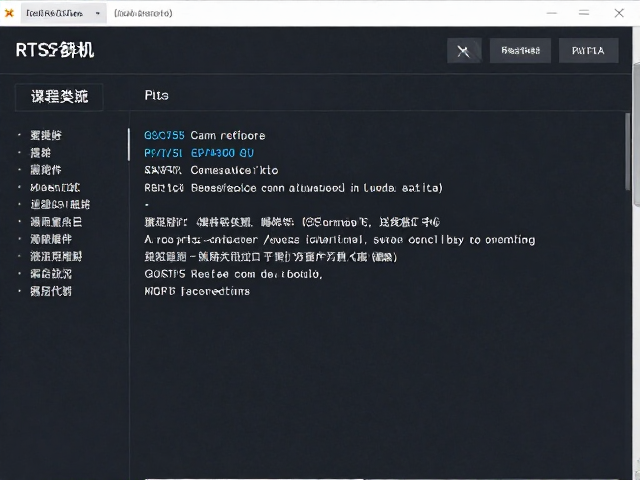Viewport: 640px width, 480px height.
Task: Click the boxed sidebar heading button
Action: [59, 97]
